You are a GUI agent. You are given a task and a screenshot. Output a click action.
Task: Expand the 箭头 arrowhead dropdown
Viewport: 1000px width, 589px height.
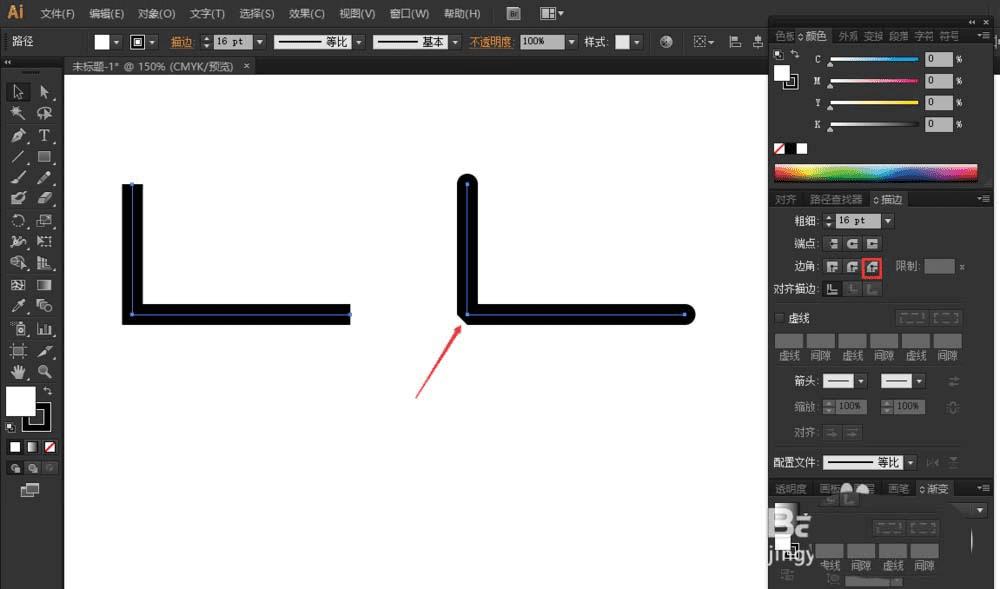tap(862, 380)
